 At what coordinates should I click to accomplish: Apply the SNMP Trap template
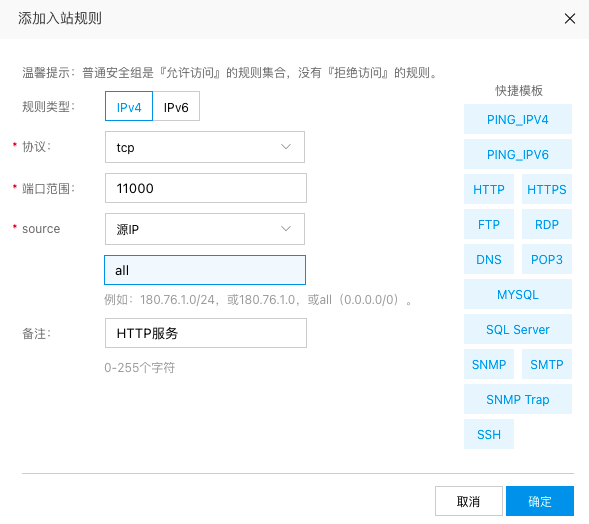[518, 399]
